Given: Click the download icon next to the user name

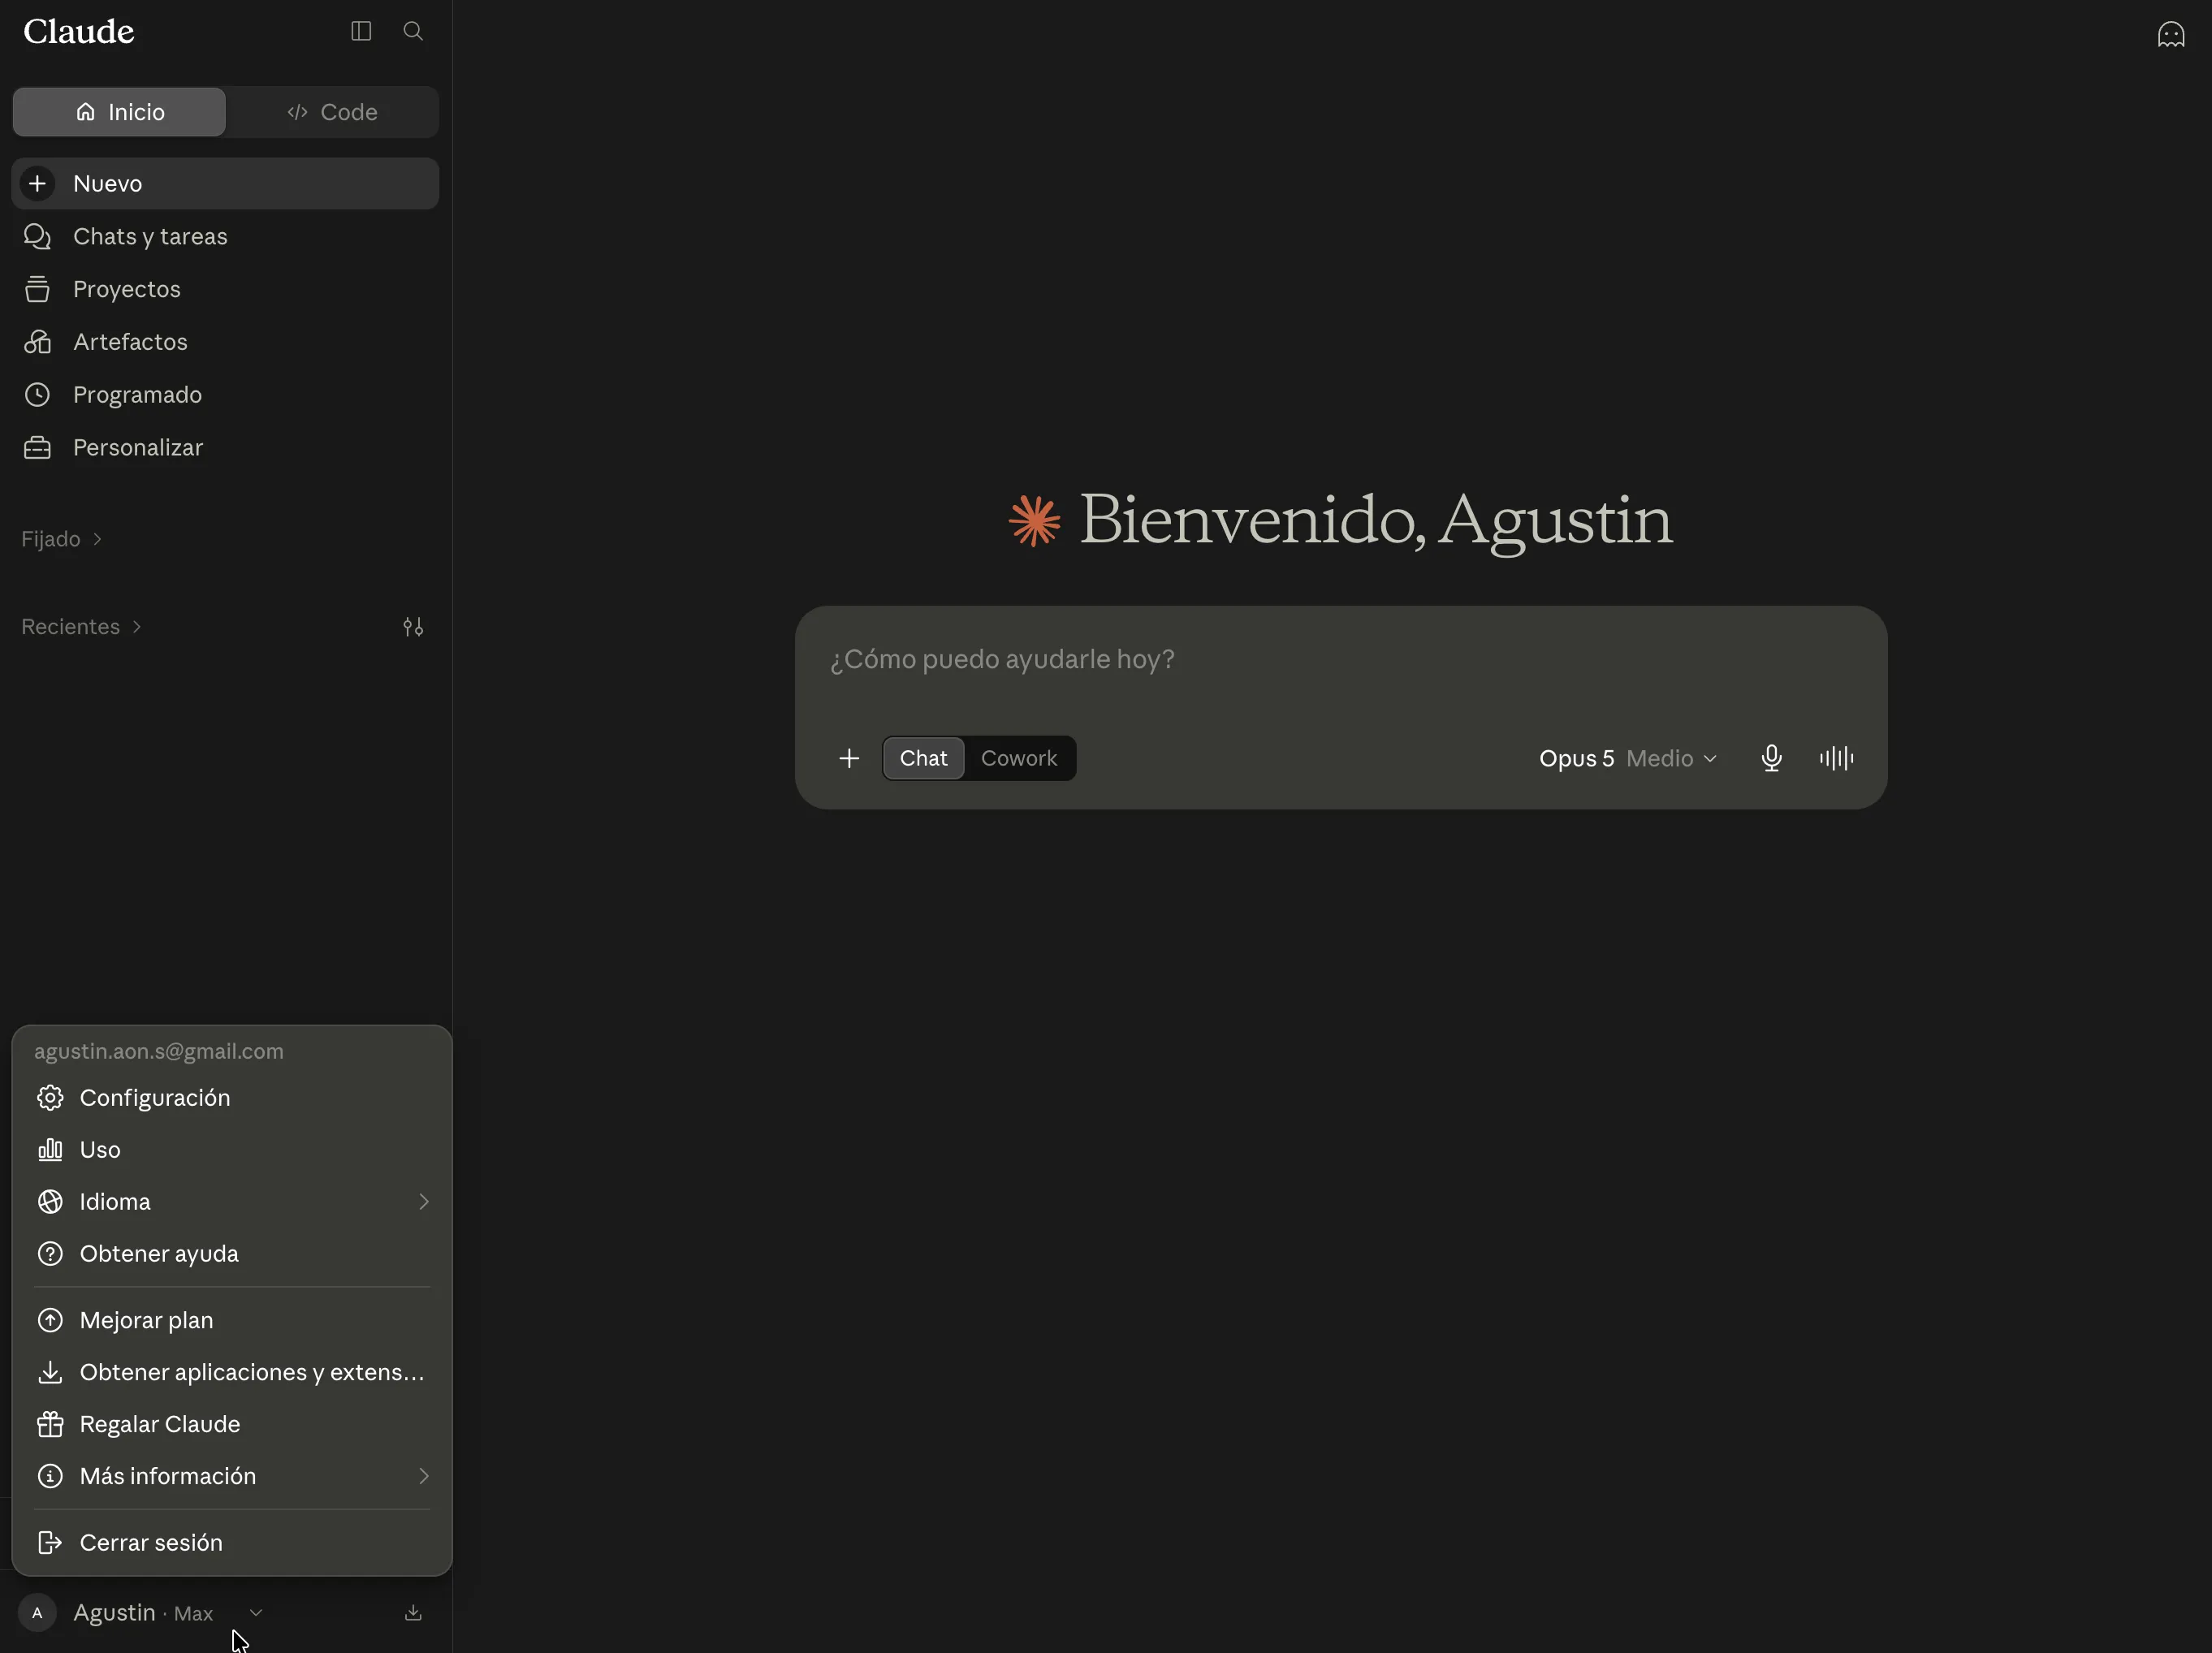Looking at the screenshot, I should point(413,1613).
